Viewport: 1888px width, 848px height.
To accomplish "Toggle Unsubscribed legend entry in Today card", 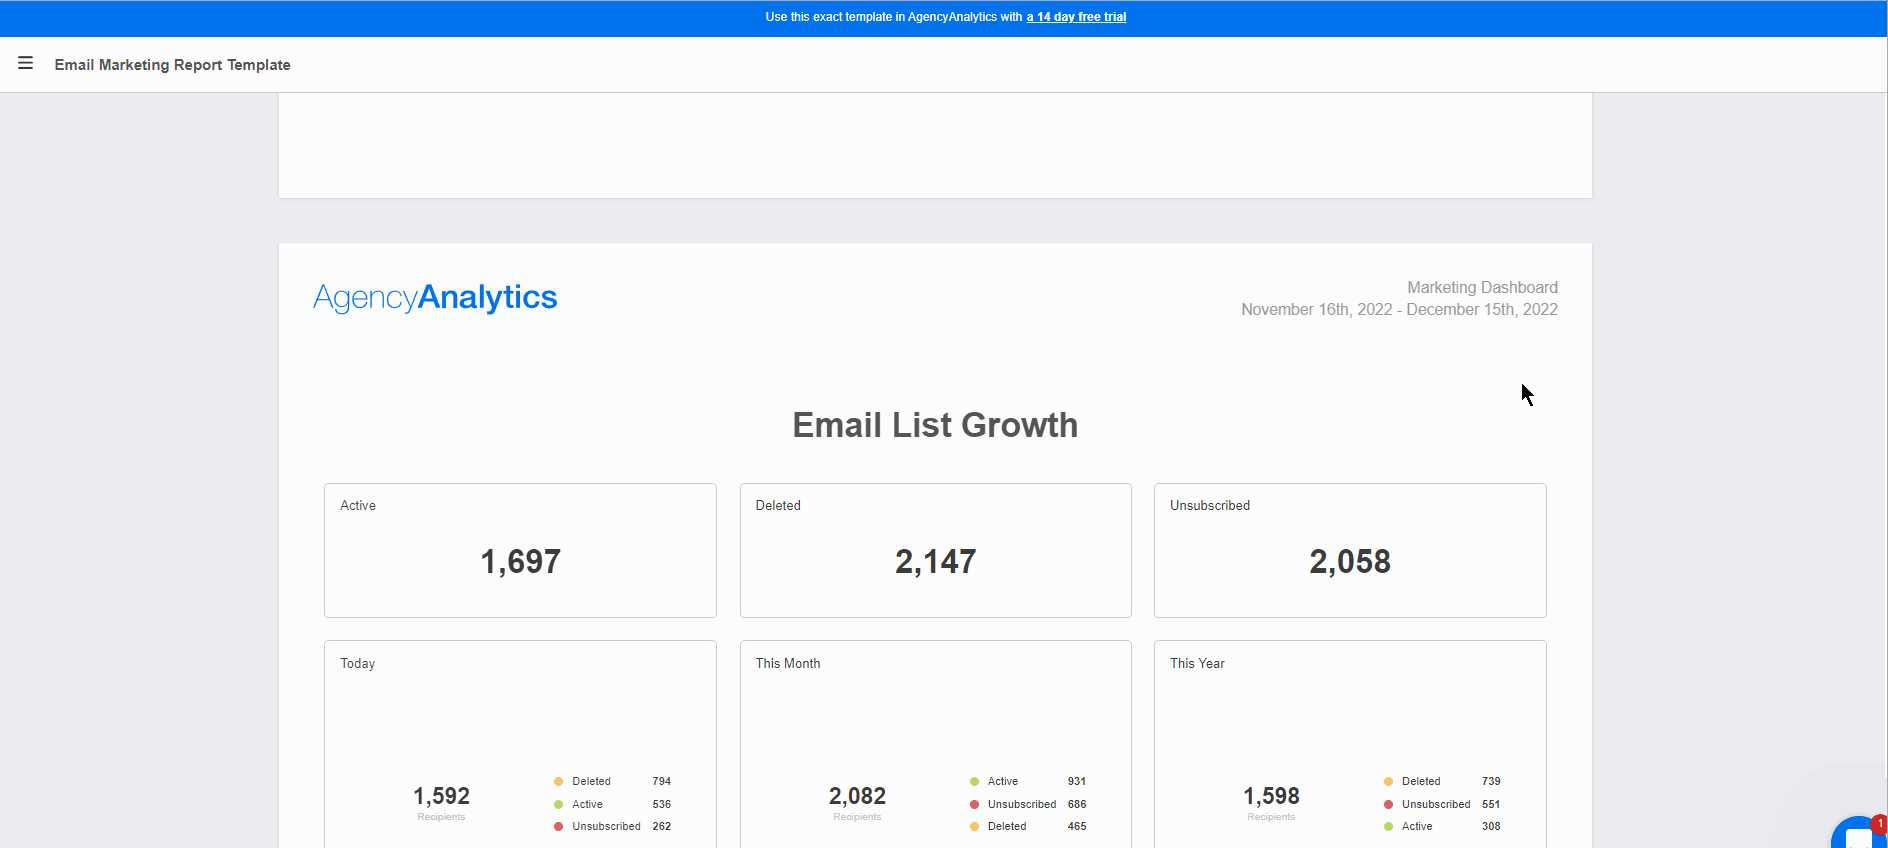I will click(x=606, y=826).
